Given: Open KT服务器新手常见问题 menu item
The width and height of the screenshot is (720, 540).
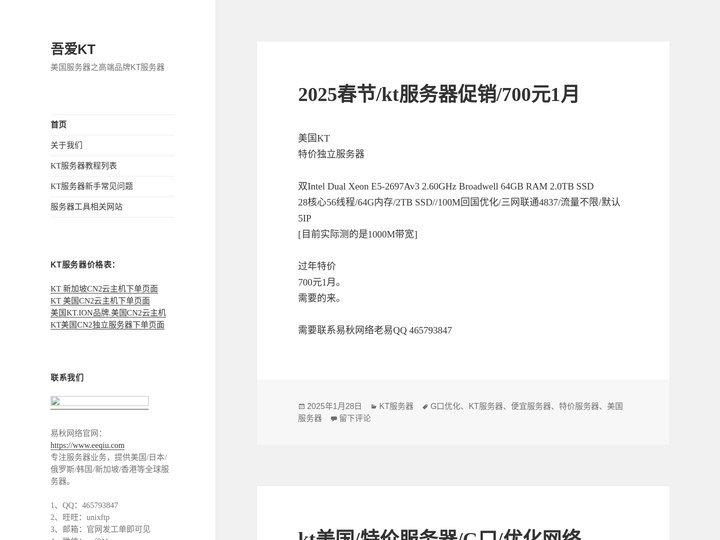Looking at the screenshot, I should [x=92, y=186].
